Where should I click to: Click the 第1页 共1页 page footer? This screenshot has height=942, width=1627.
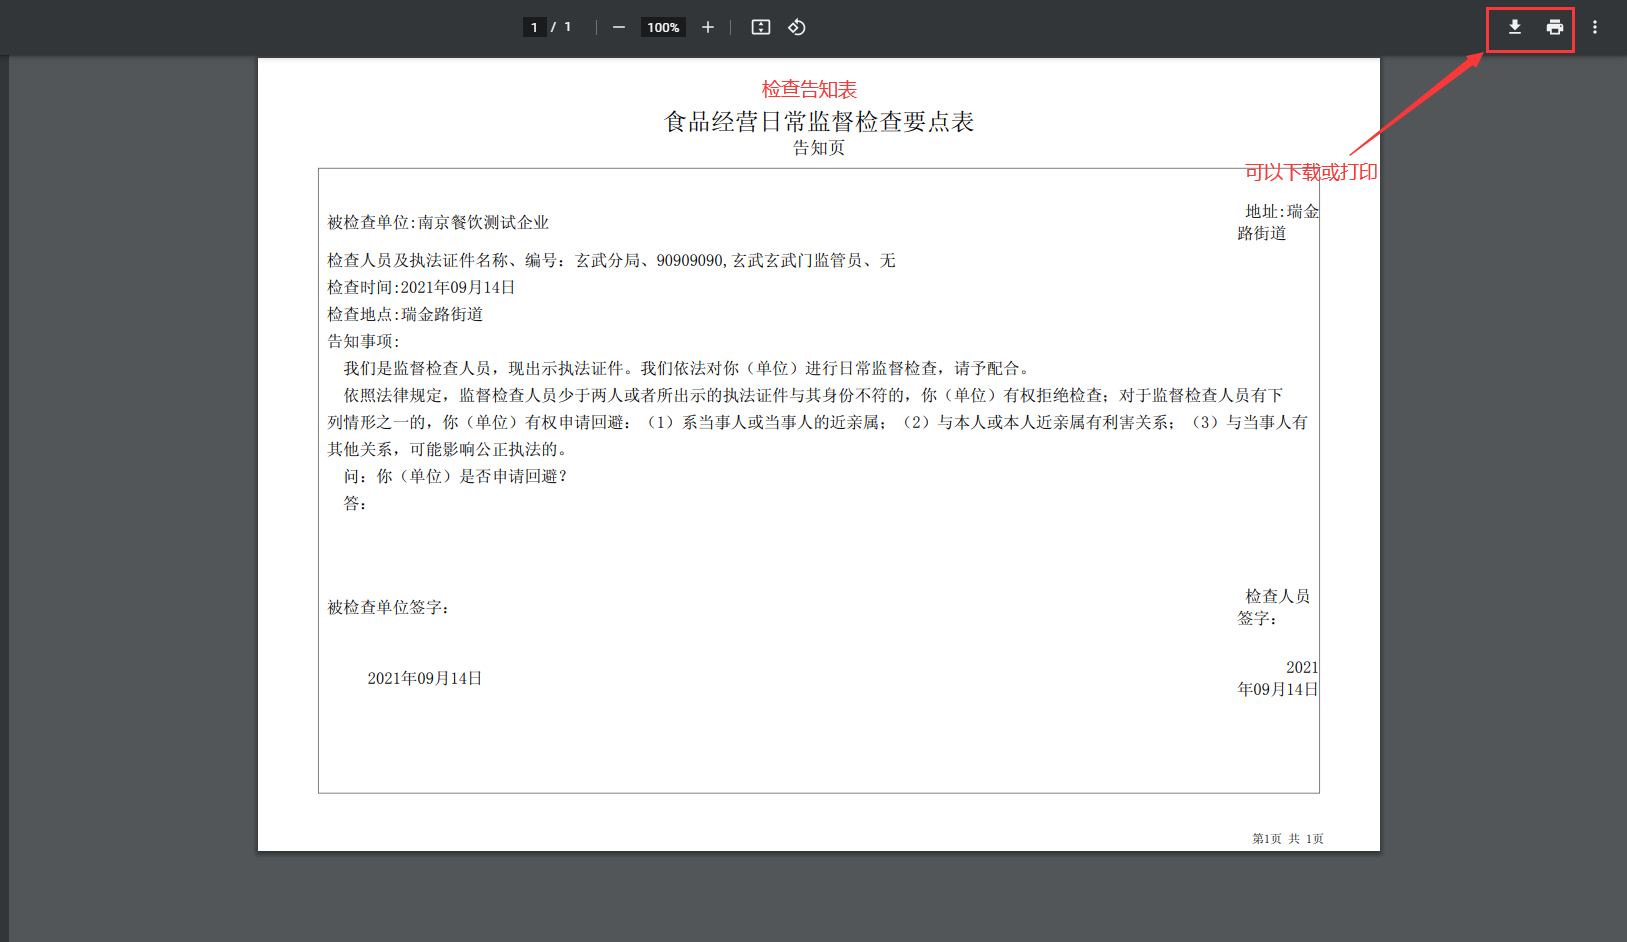tap(1287, 839)
